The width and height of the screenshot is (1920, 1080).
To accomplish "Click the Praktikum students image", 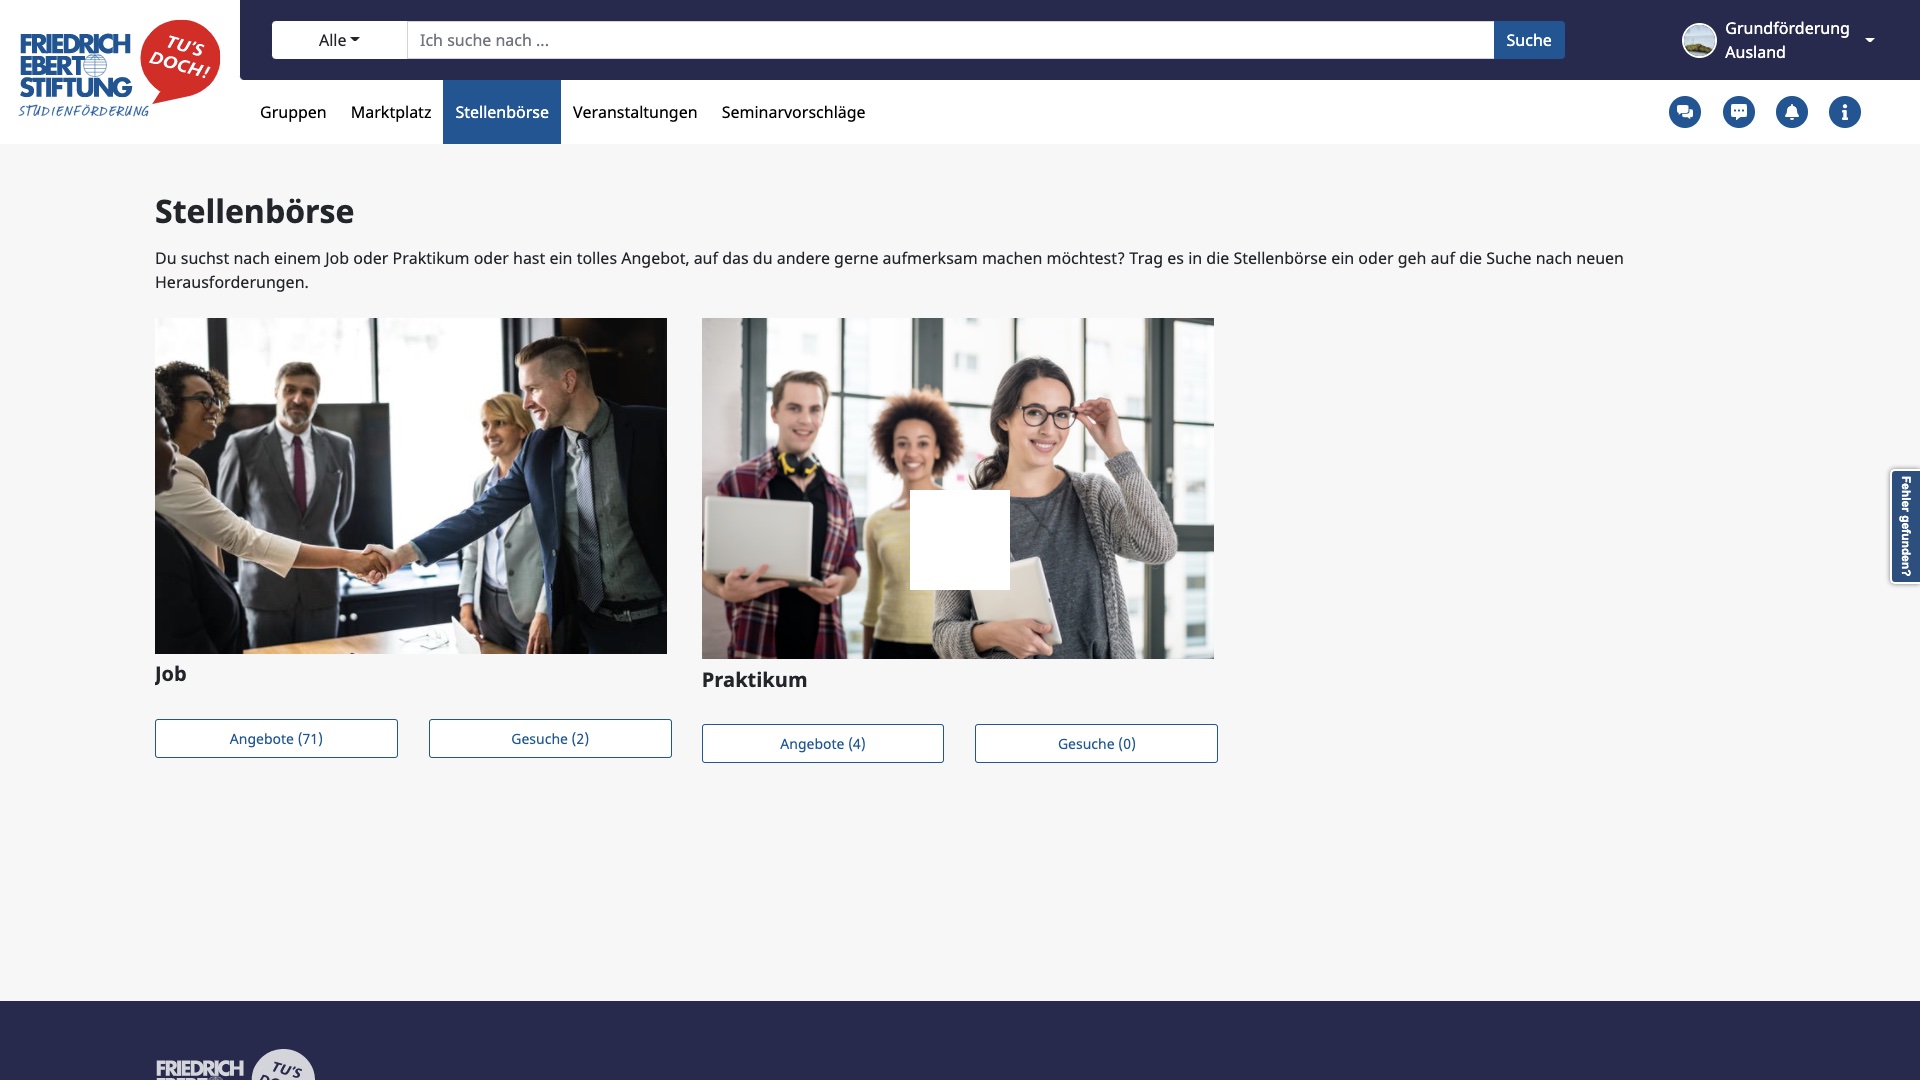I will [958, 488].
